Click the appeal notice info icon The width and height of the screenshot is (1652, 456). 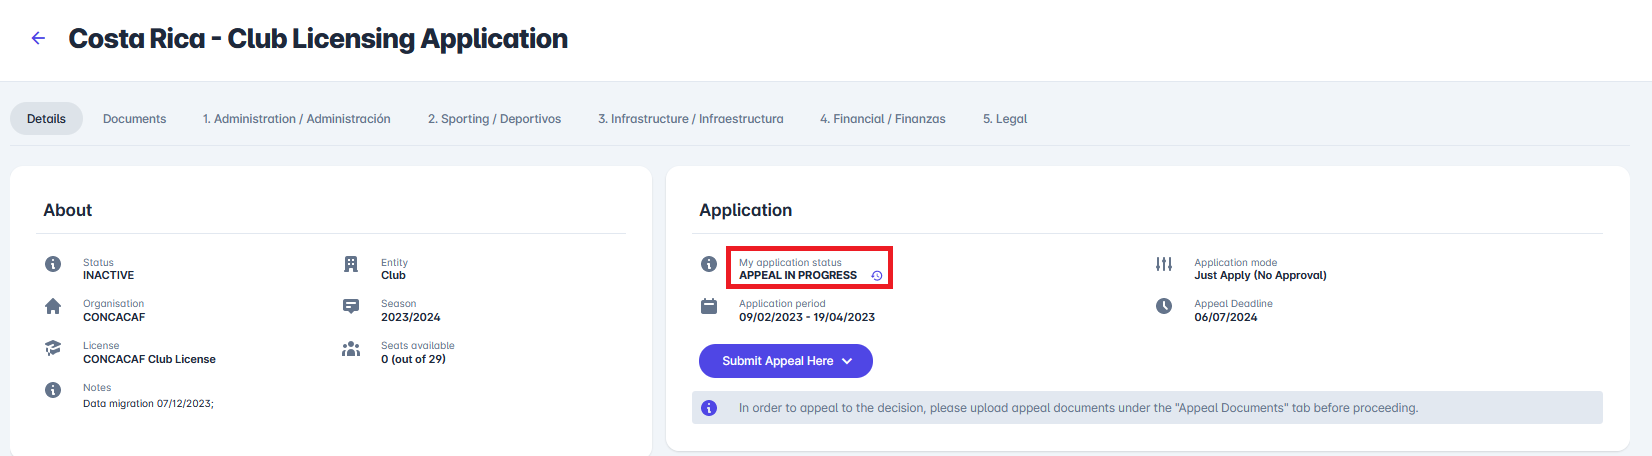pos(709,408)
